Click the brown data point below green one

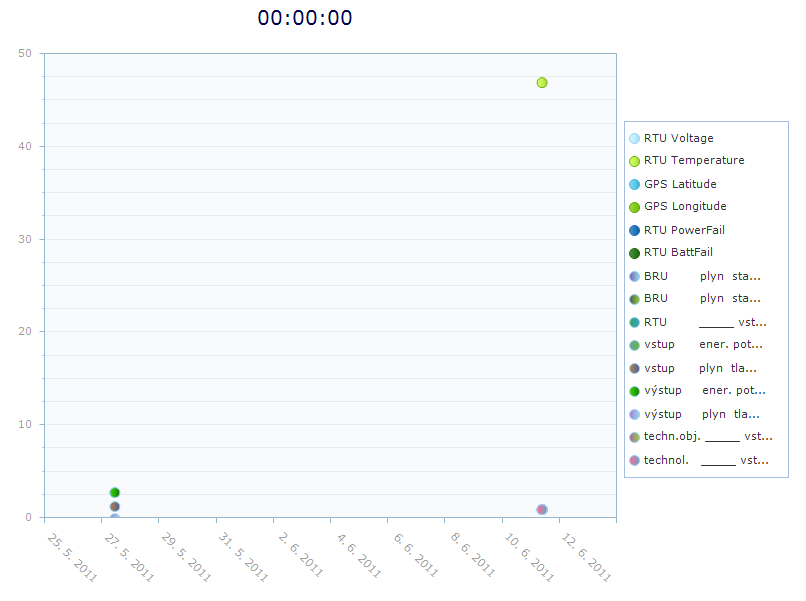115,507
